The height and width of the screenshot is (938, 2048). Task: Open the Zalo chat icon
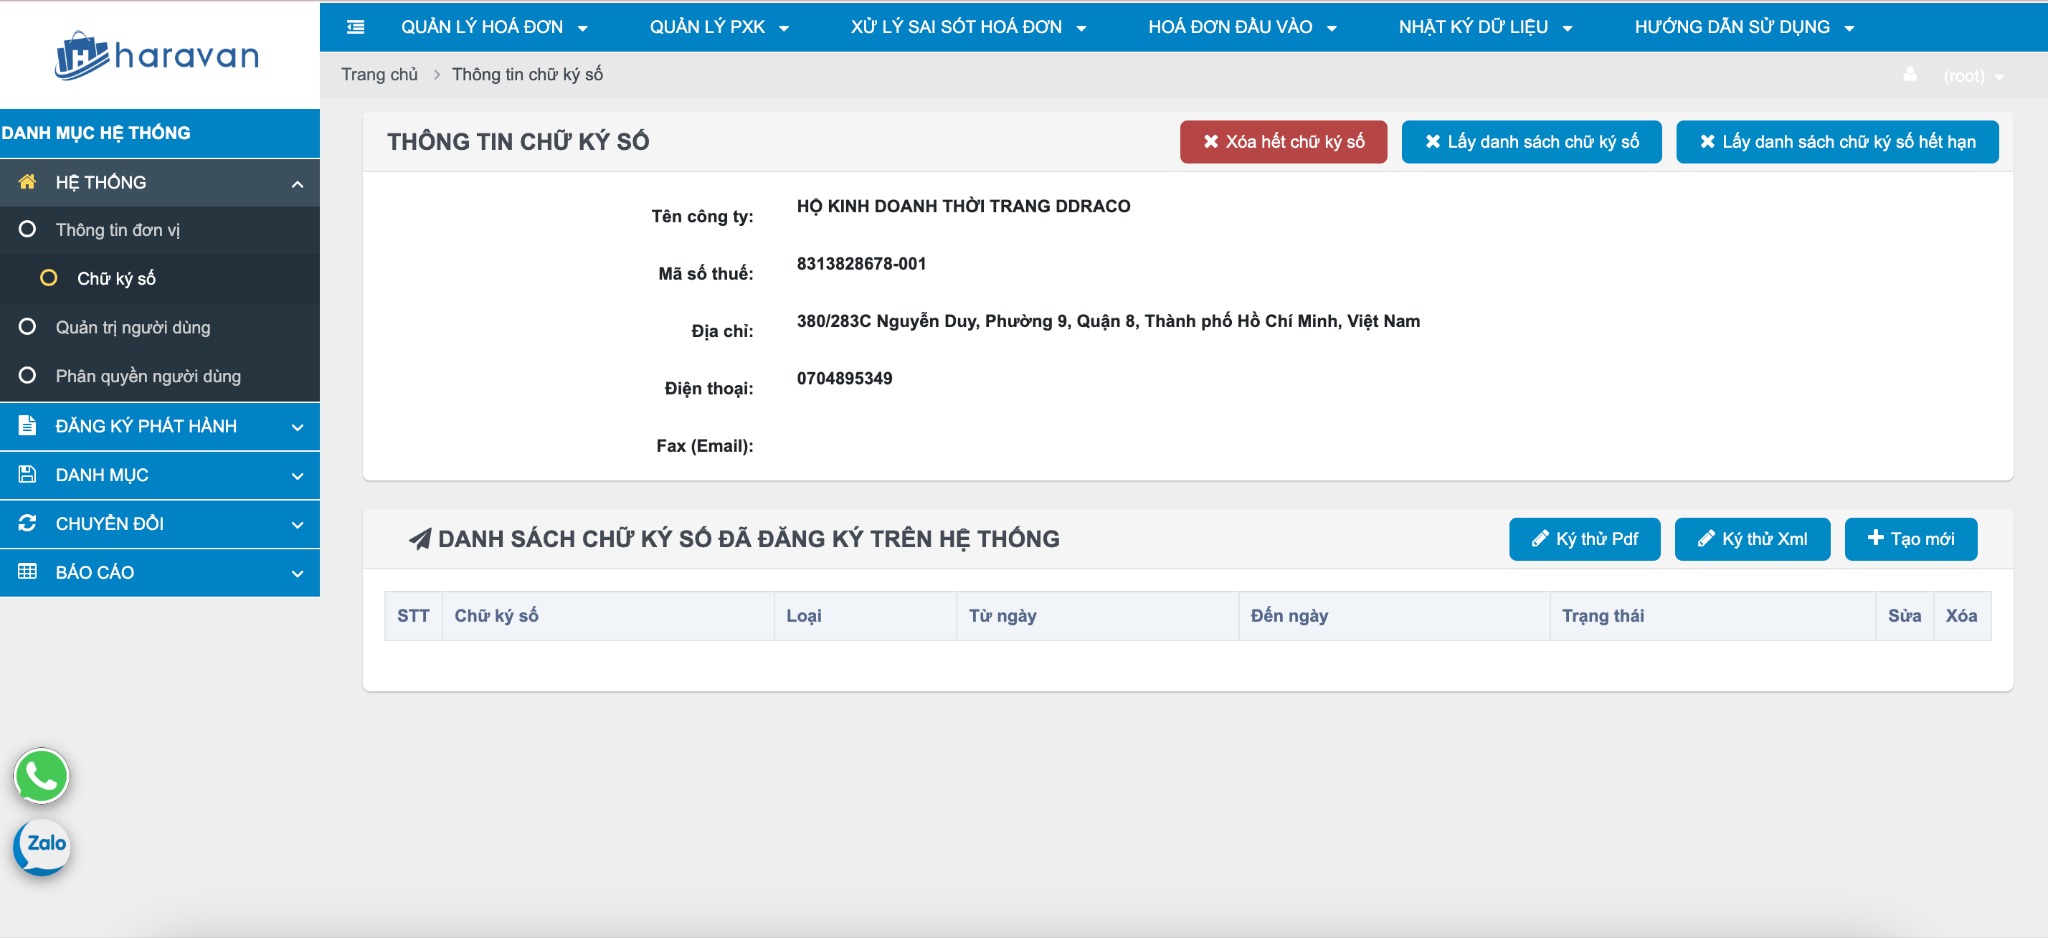41,846
